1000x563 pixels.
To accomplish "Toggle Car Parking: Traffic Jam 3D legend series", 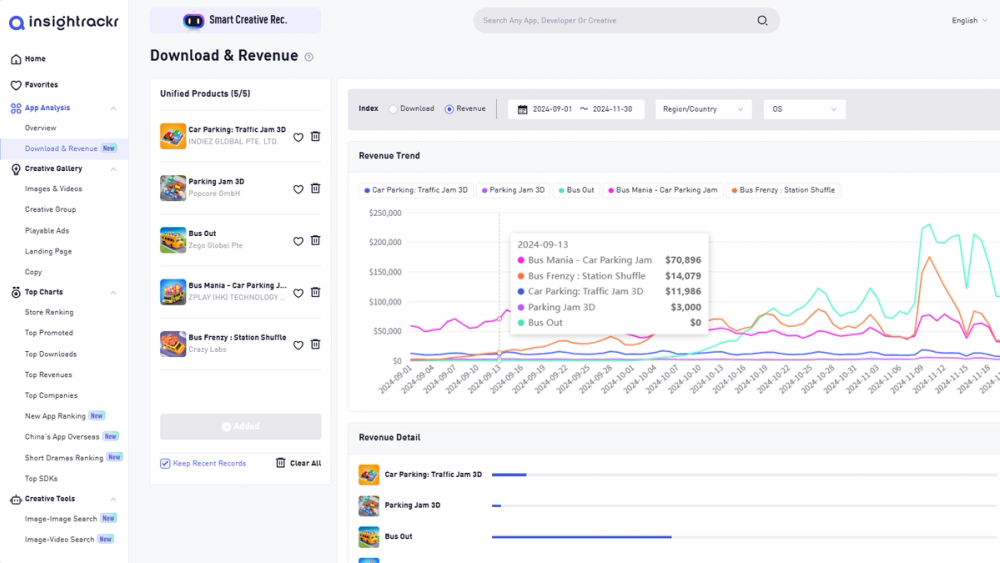I will click(416, 190).
